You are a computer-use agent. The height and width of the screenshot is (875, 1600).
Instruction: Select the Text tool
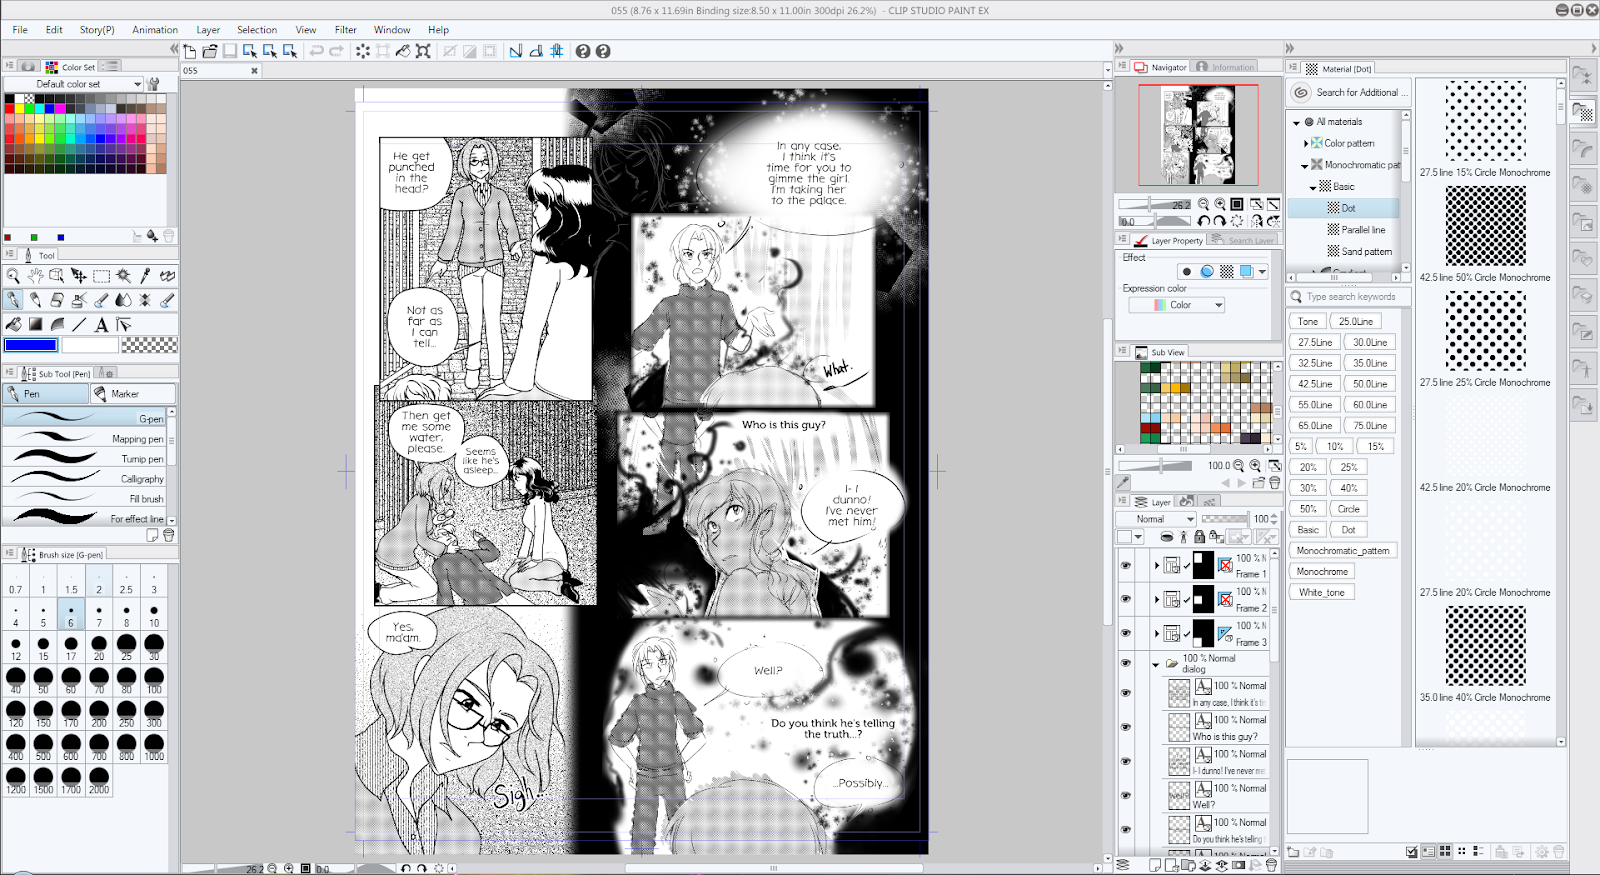click(x=101, y=324)
